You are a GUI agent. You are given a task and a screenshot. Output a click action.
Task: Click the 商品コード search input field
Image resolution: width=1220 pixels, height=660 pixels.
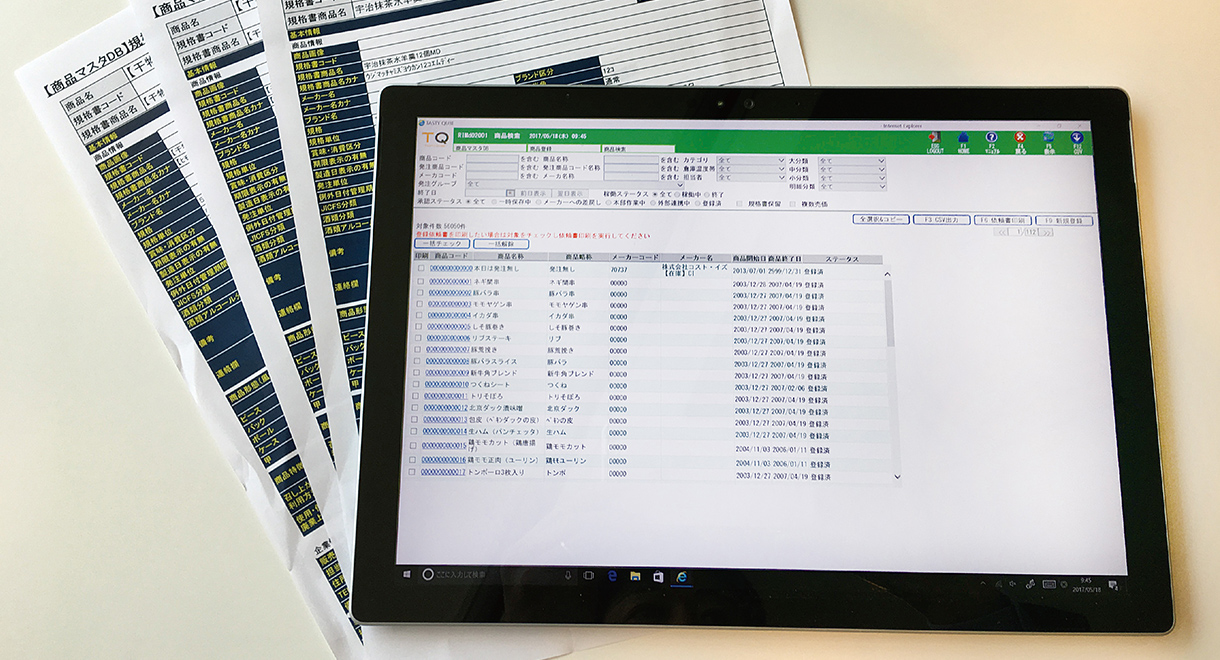coord(491,159)
